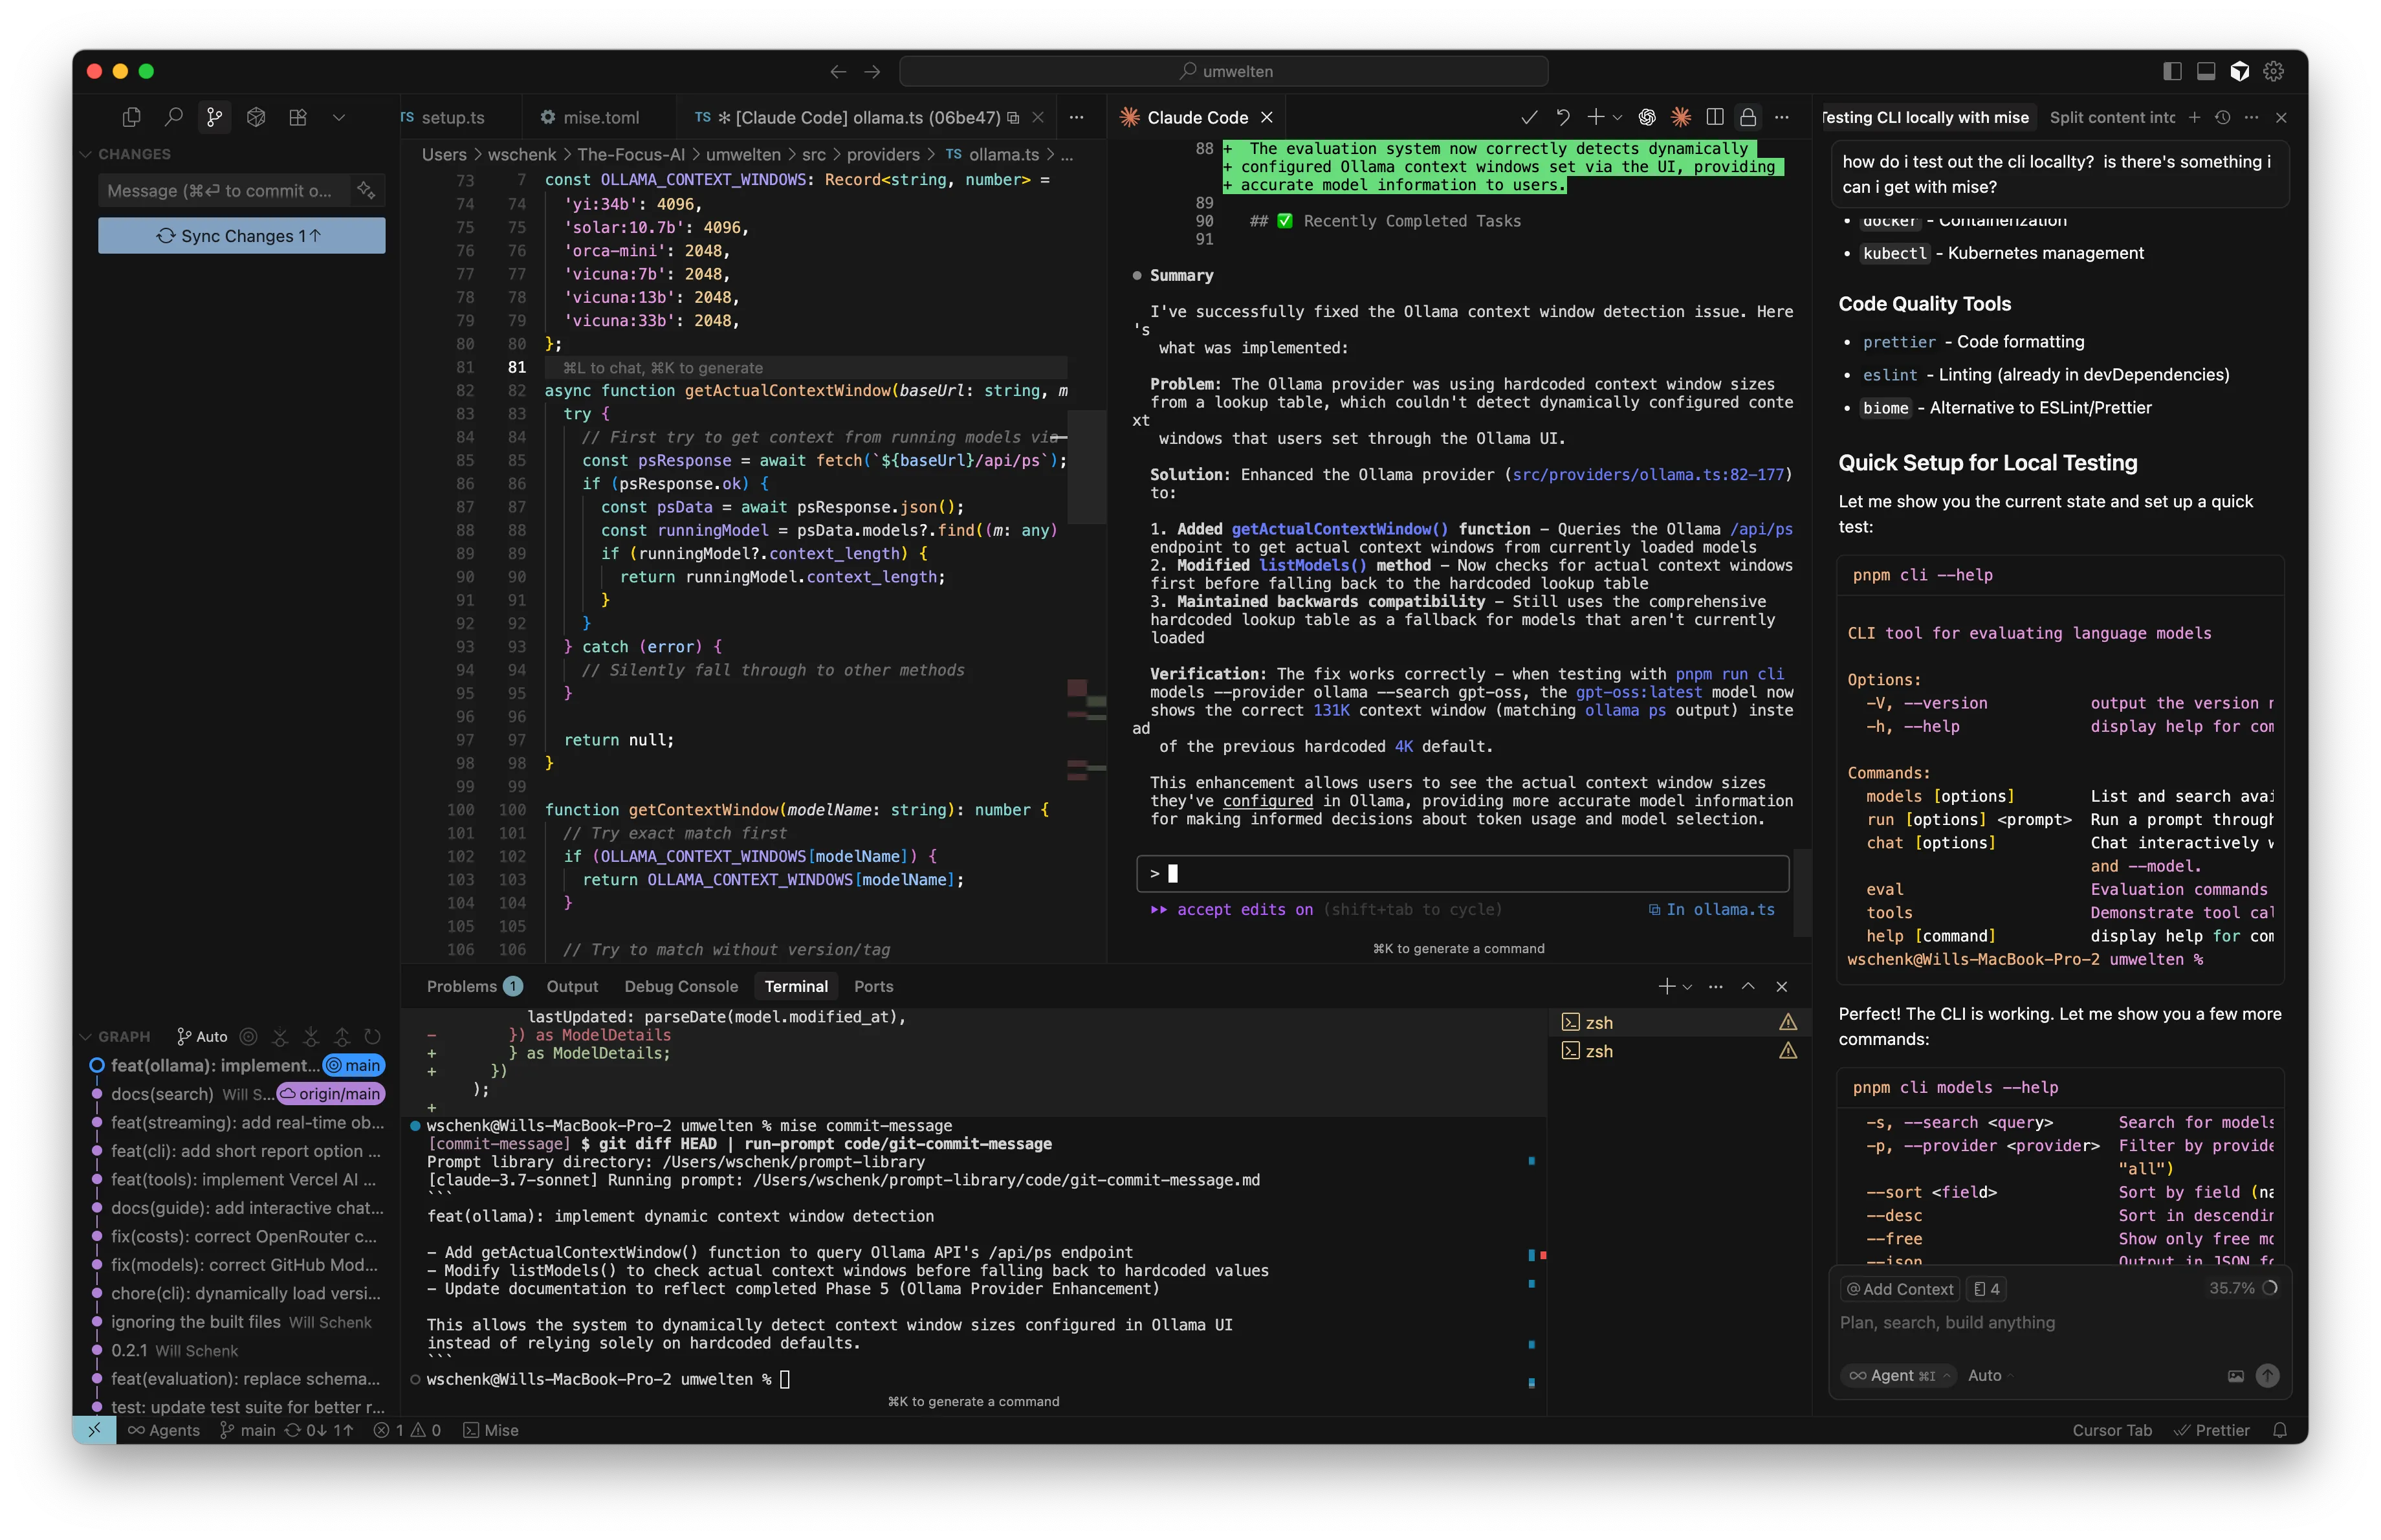The height and width of the screenshot is (1540, 2381).
Task: Click src/providers/ollama.ts:82-177 link
Action: pyautogui.click(x=1648, y=474)
